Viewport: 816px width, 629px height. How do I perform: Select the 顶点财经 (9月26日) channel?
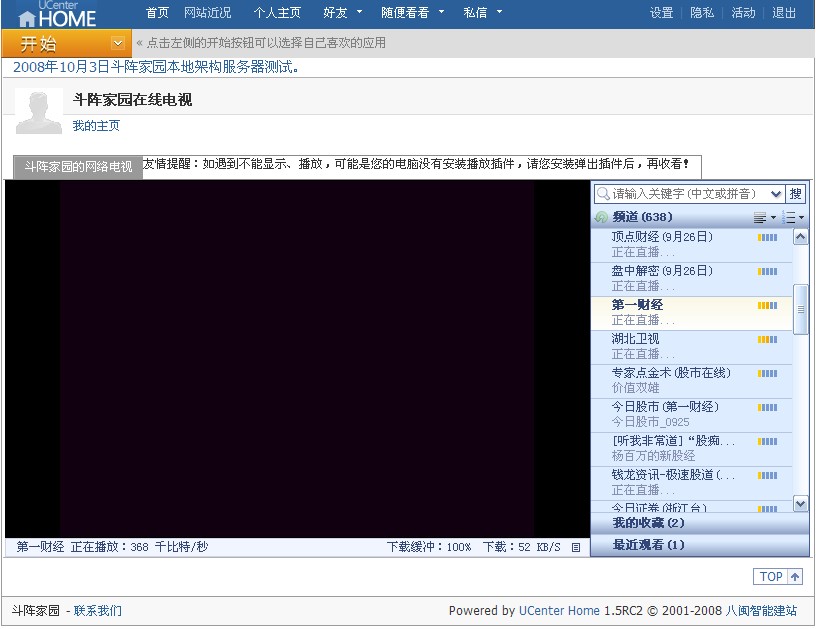point(692,245)
